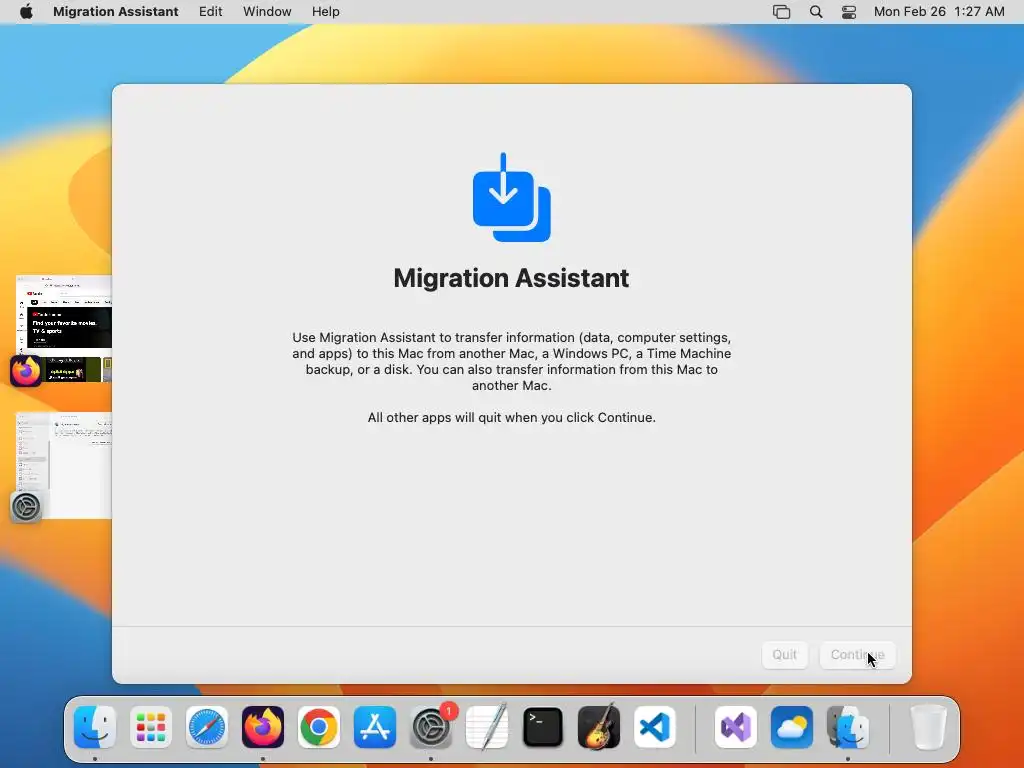Click the Continue button in Migration Assistant
The width and height of the screenshot is (1024, 768).
(x=857, y=654)
